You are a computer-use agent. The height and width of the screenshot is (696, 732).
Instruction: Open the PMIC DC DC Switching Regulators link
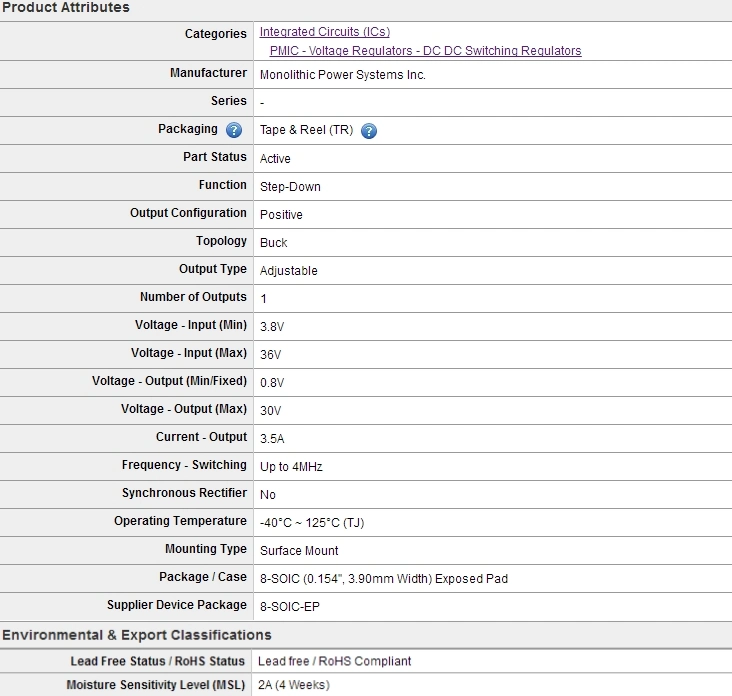425,50
